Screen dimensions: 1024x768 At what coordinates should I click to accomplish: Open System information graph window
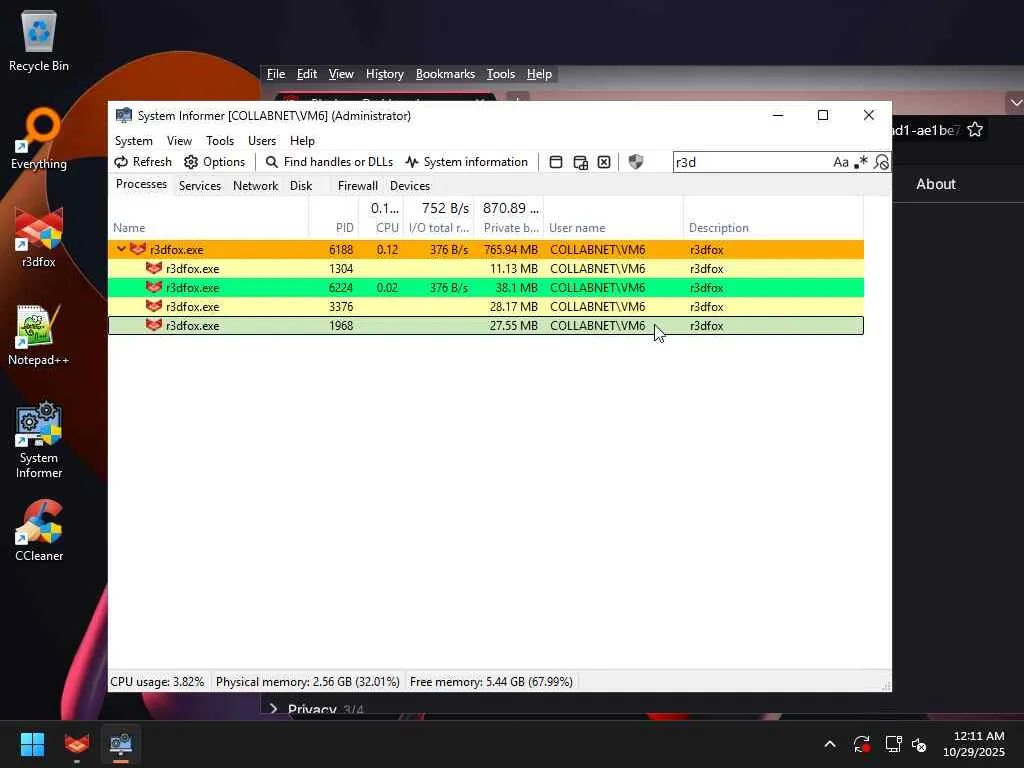click(x=466, y=162)
